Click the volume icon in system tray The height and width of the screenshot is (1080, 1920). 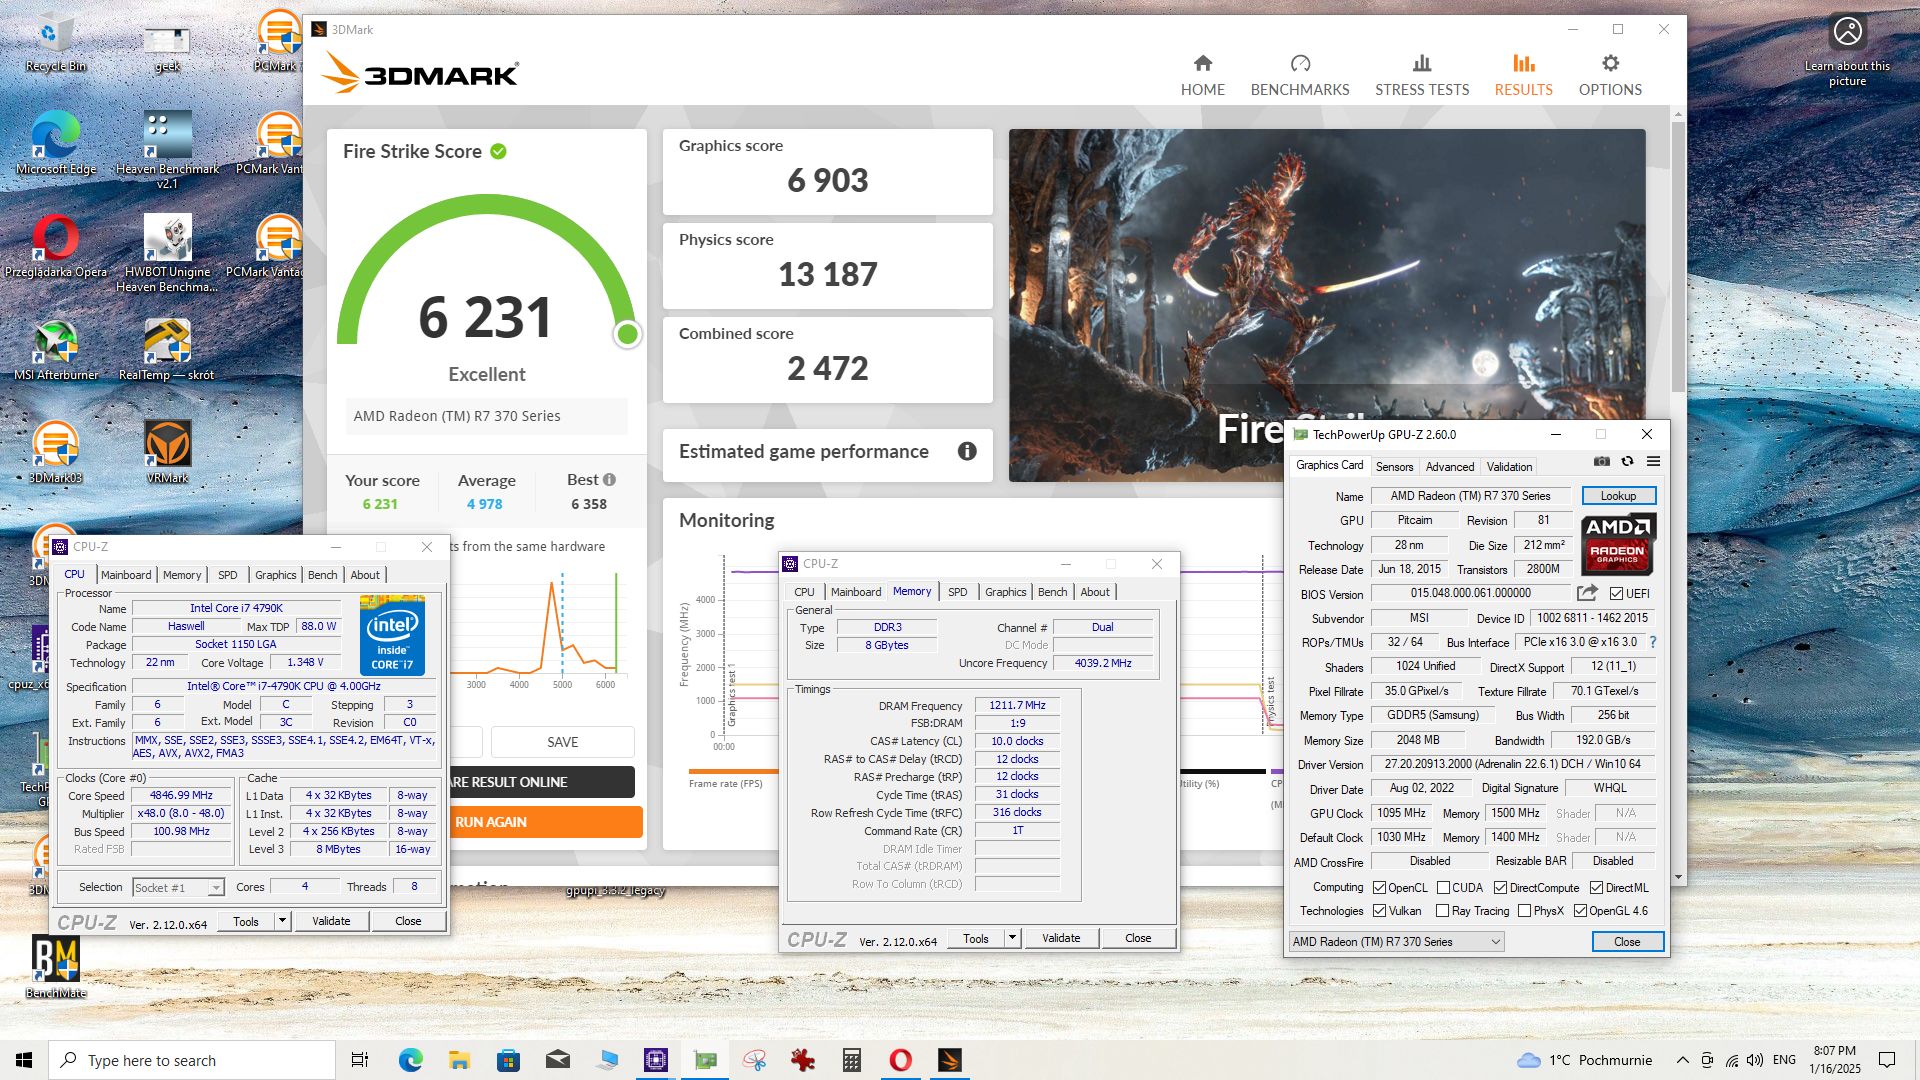point(1755,1060)
